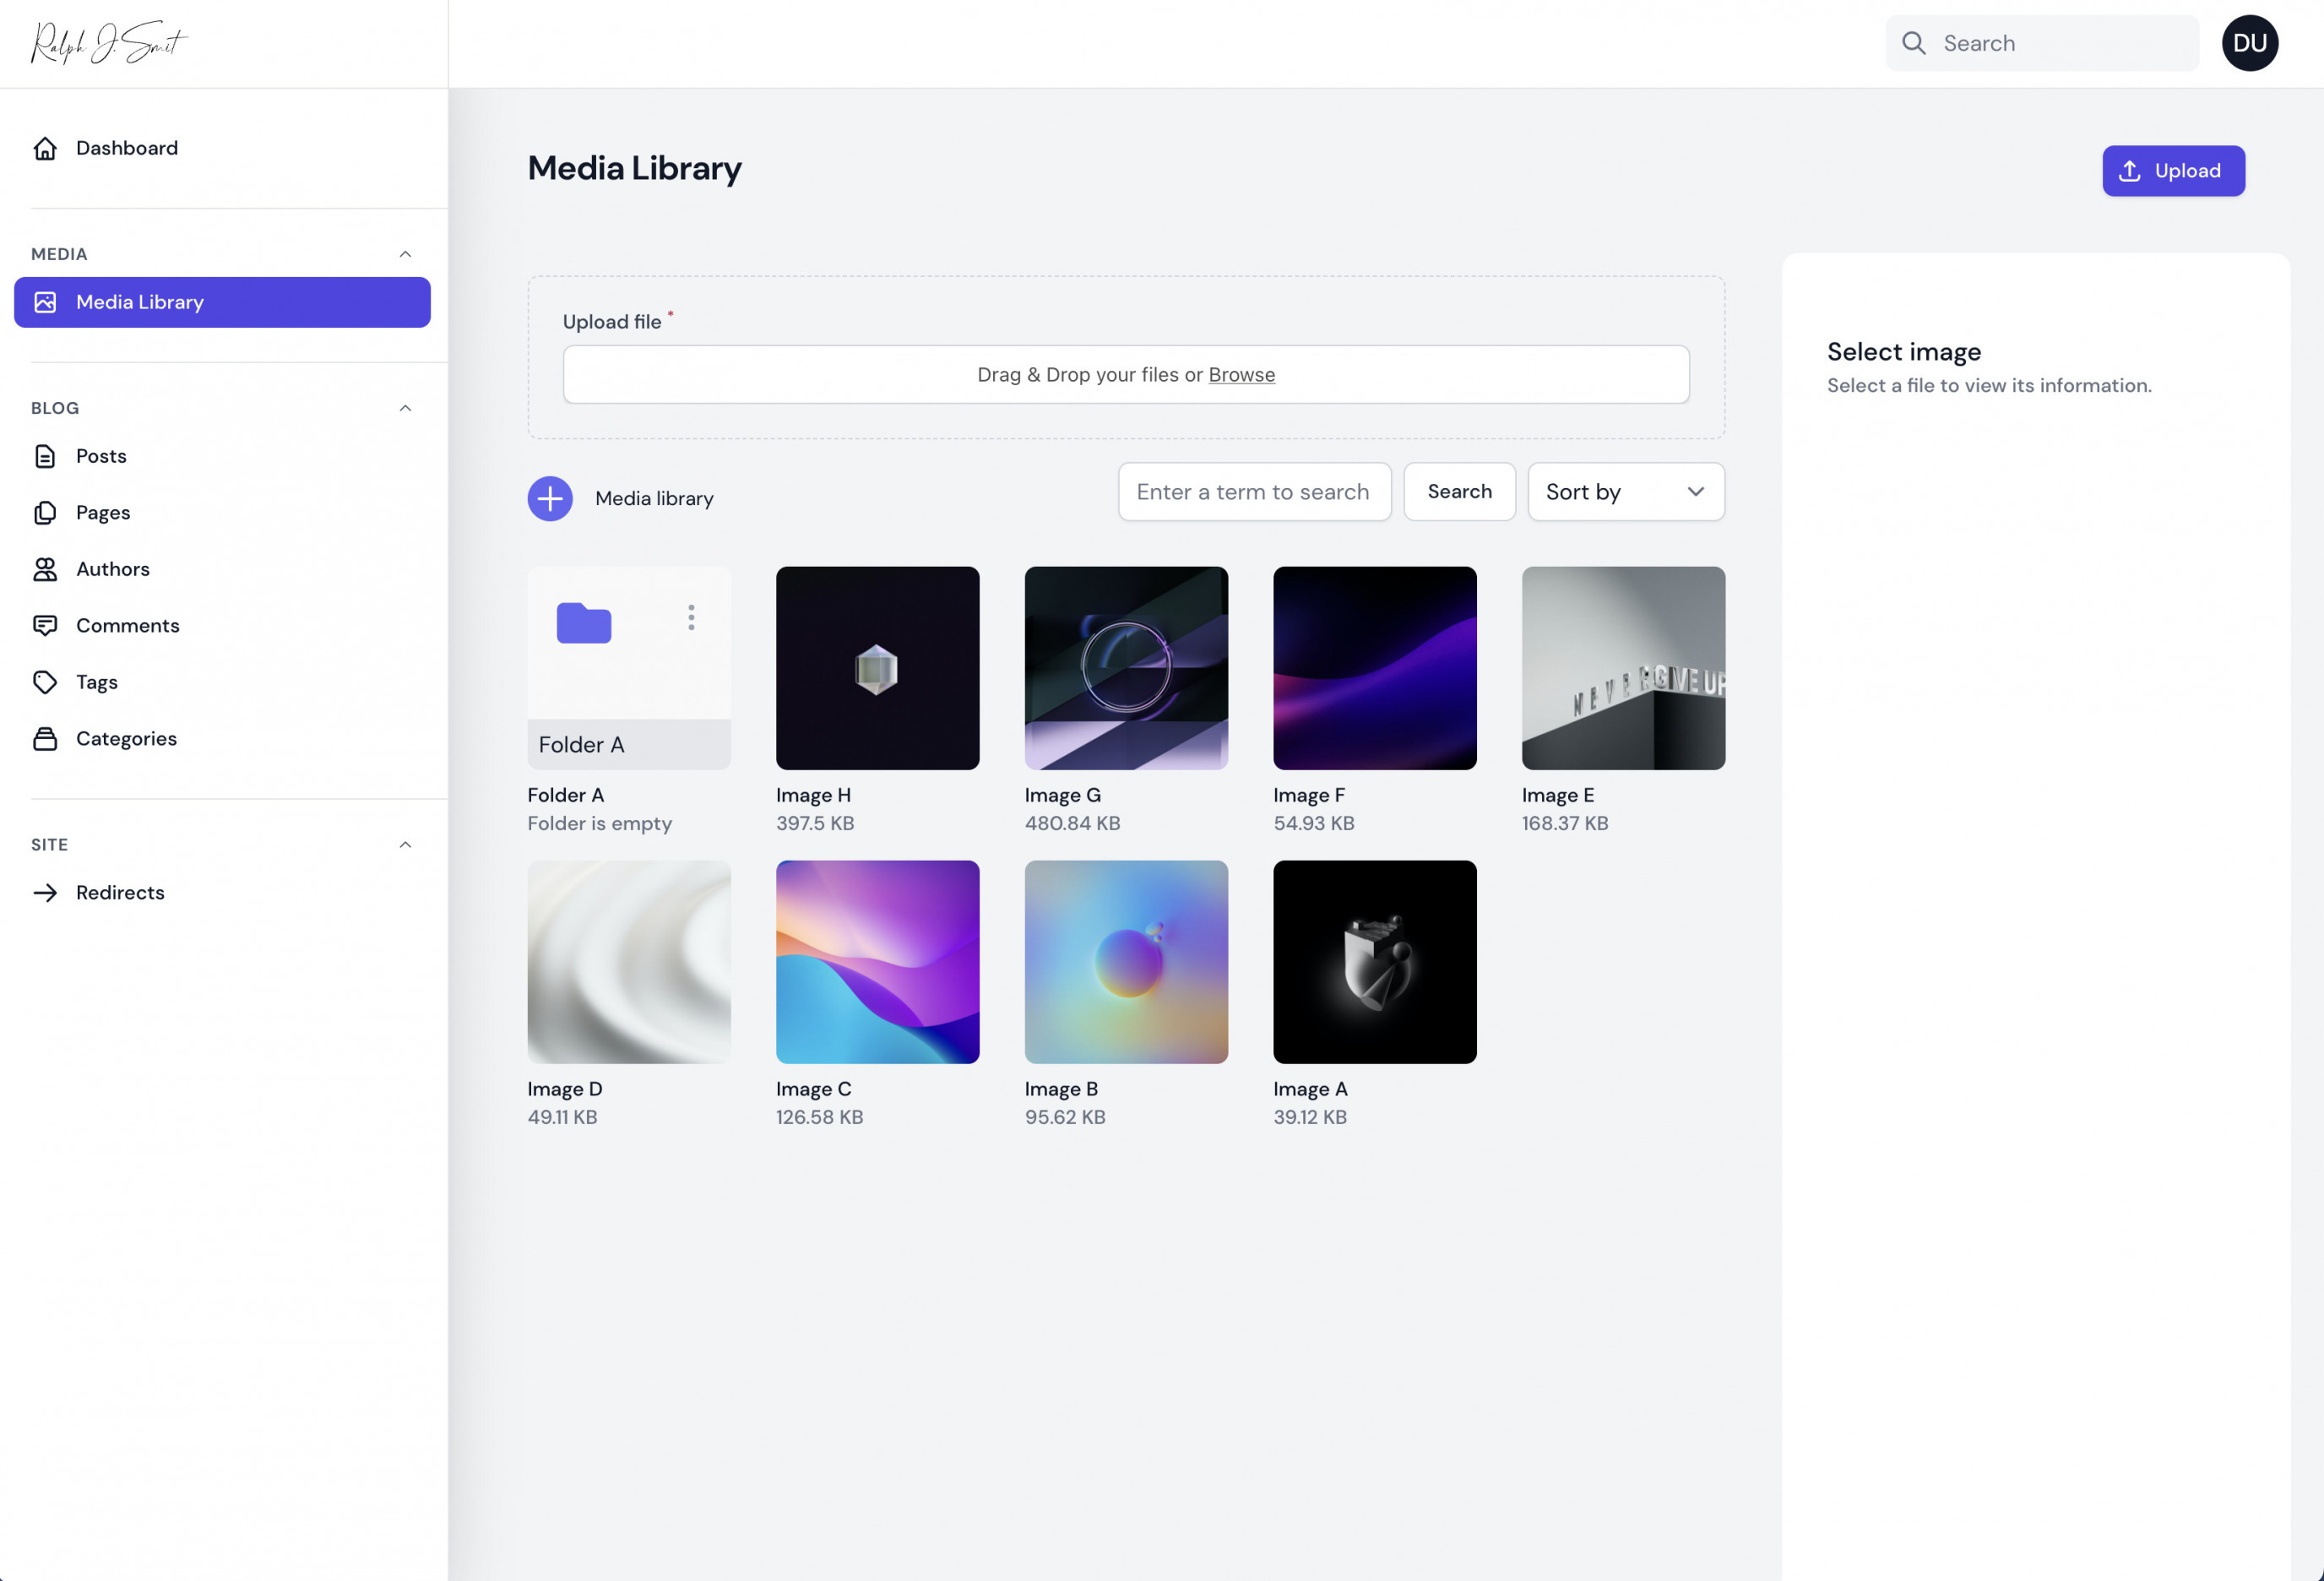Click the Comments speech bubble icon
The image size is (2324, 1581).
coord(44,627)
